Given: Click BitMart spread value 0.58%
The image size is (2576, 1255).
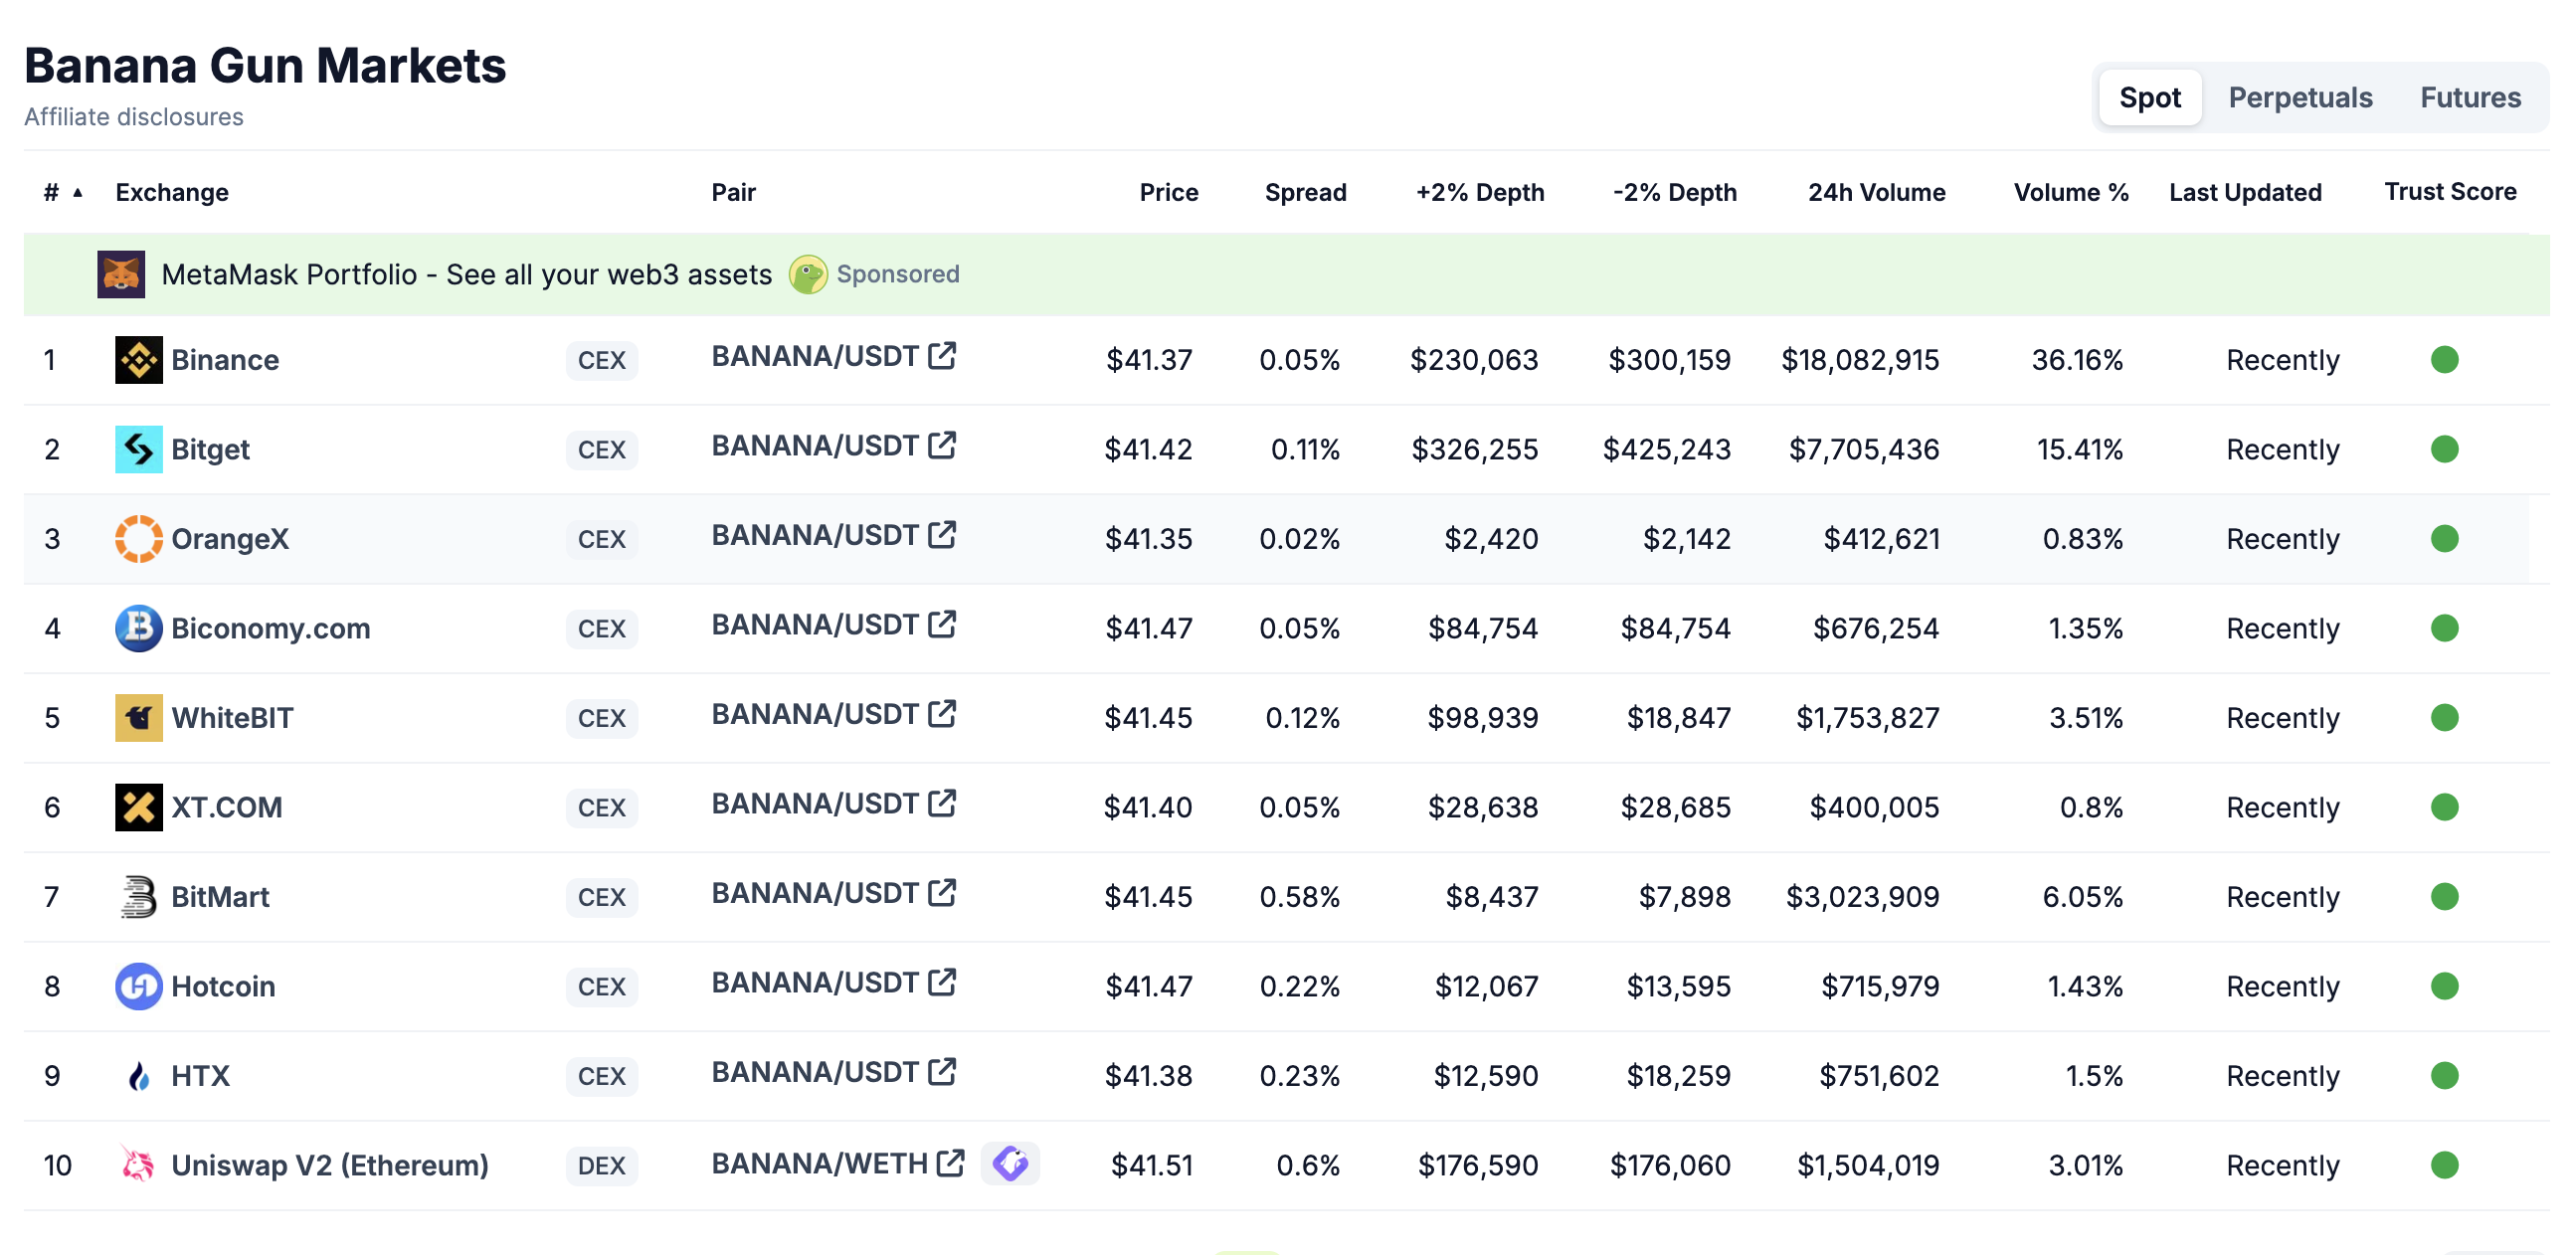Looking at the screenshot, I should pos(1299,897).
